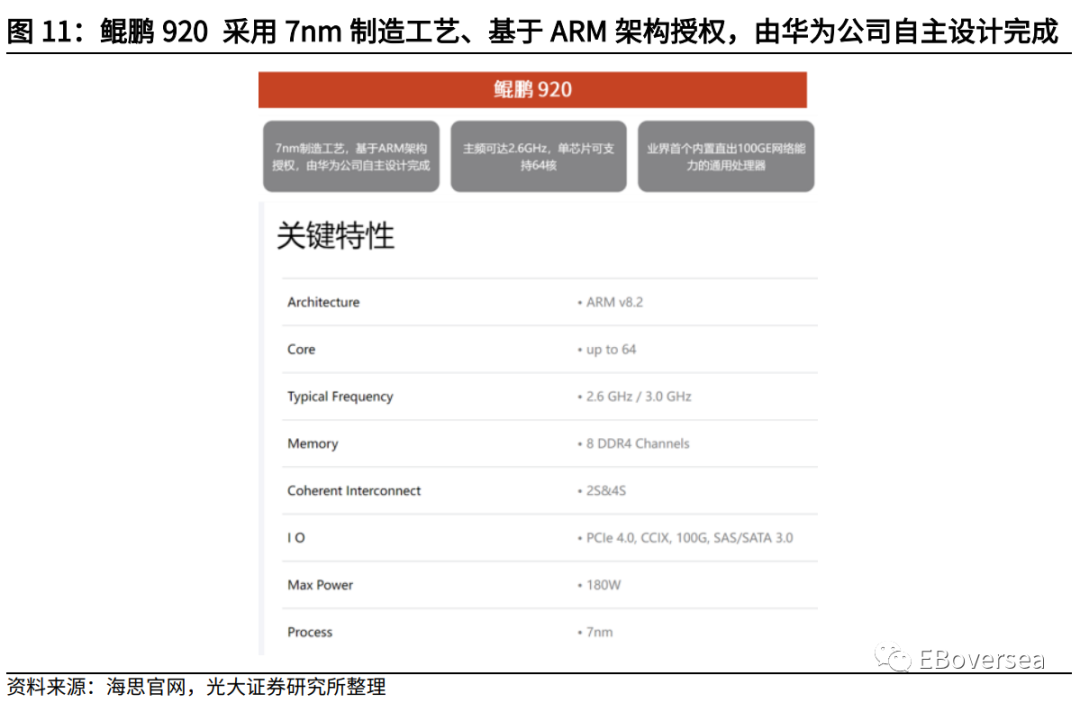Click the Max Power label
The height and width of the screenshot is (703, 1080).
pos(320,585)
